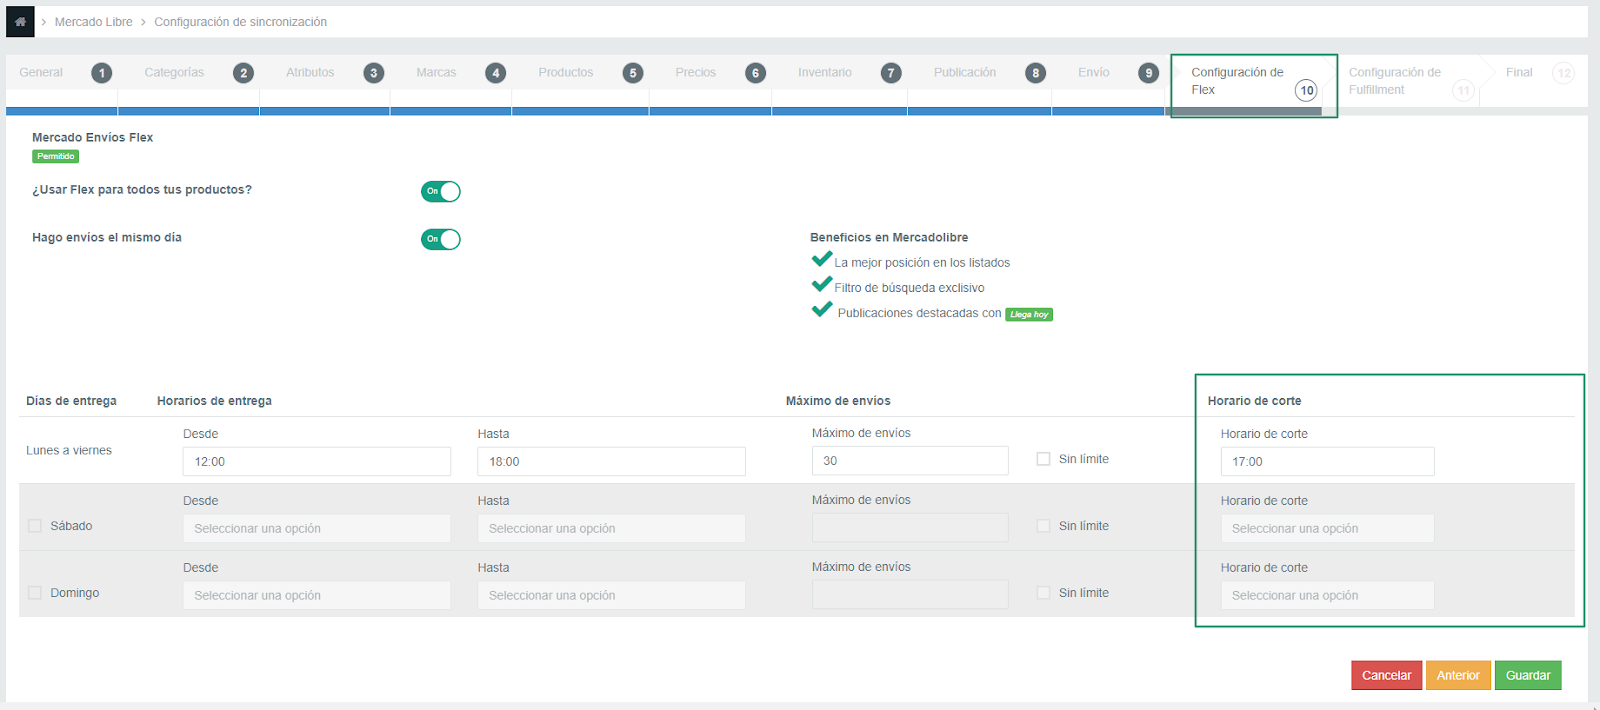Open Configuración de sincronización breadcrumb
The width and height of the screenshot is (1600, 710).
click(240, 22)
